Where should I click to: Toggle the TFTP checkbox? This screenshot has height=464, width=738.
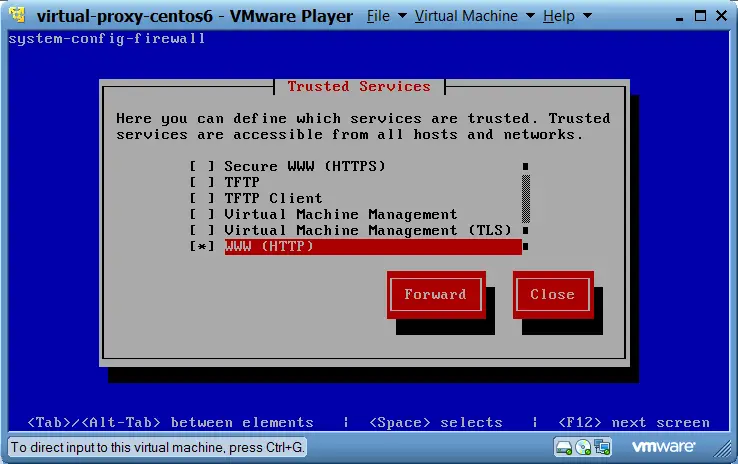pos(202,182)
